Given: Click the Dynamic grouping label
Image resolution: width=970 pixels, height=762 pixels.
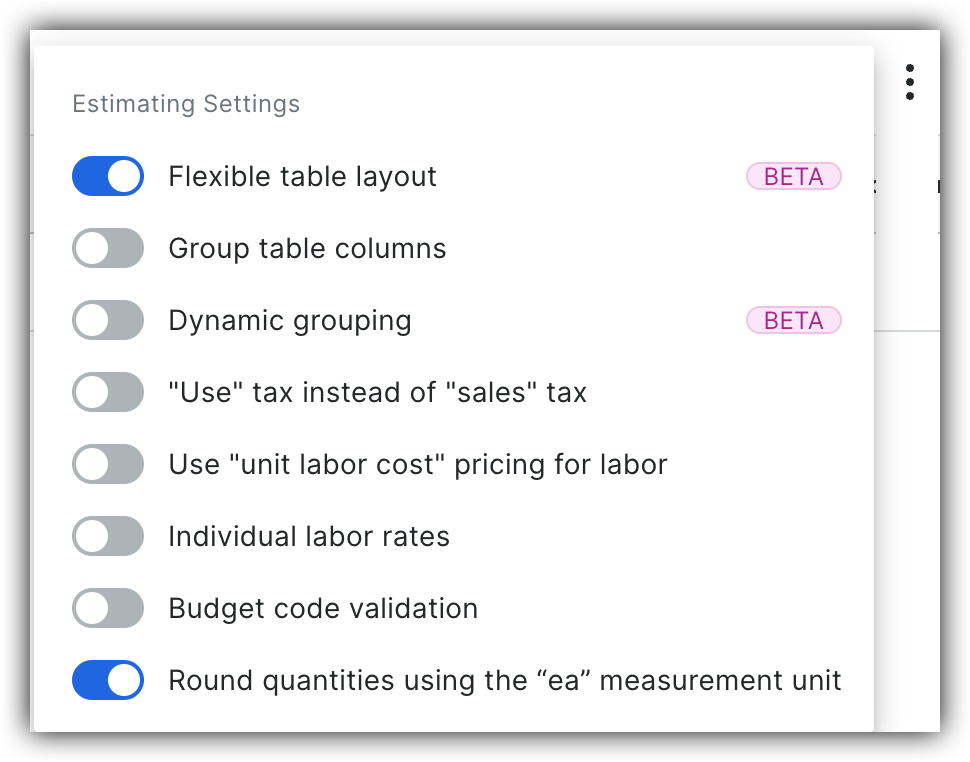Looking at the screenshot, I should [290, 320].
